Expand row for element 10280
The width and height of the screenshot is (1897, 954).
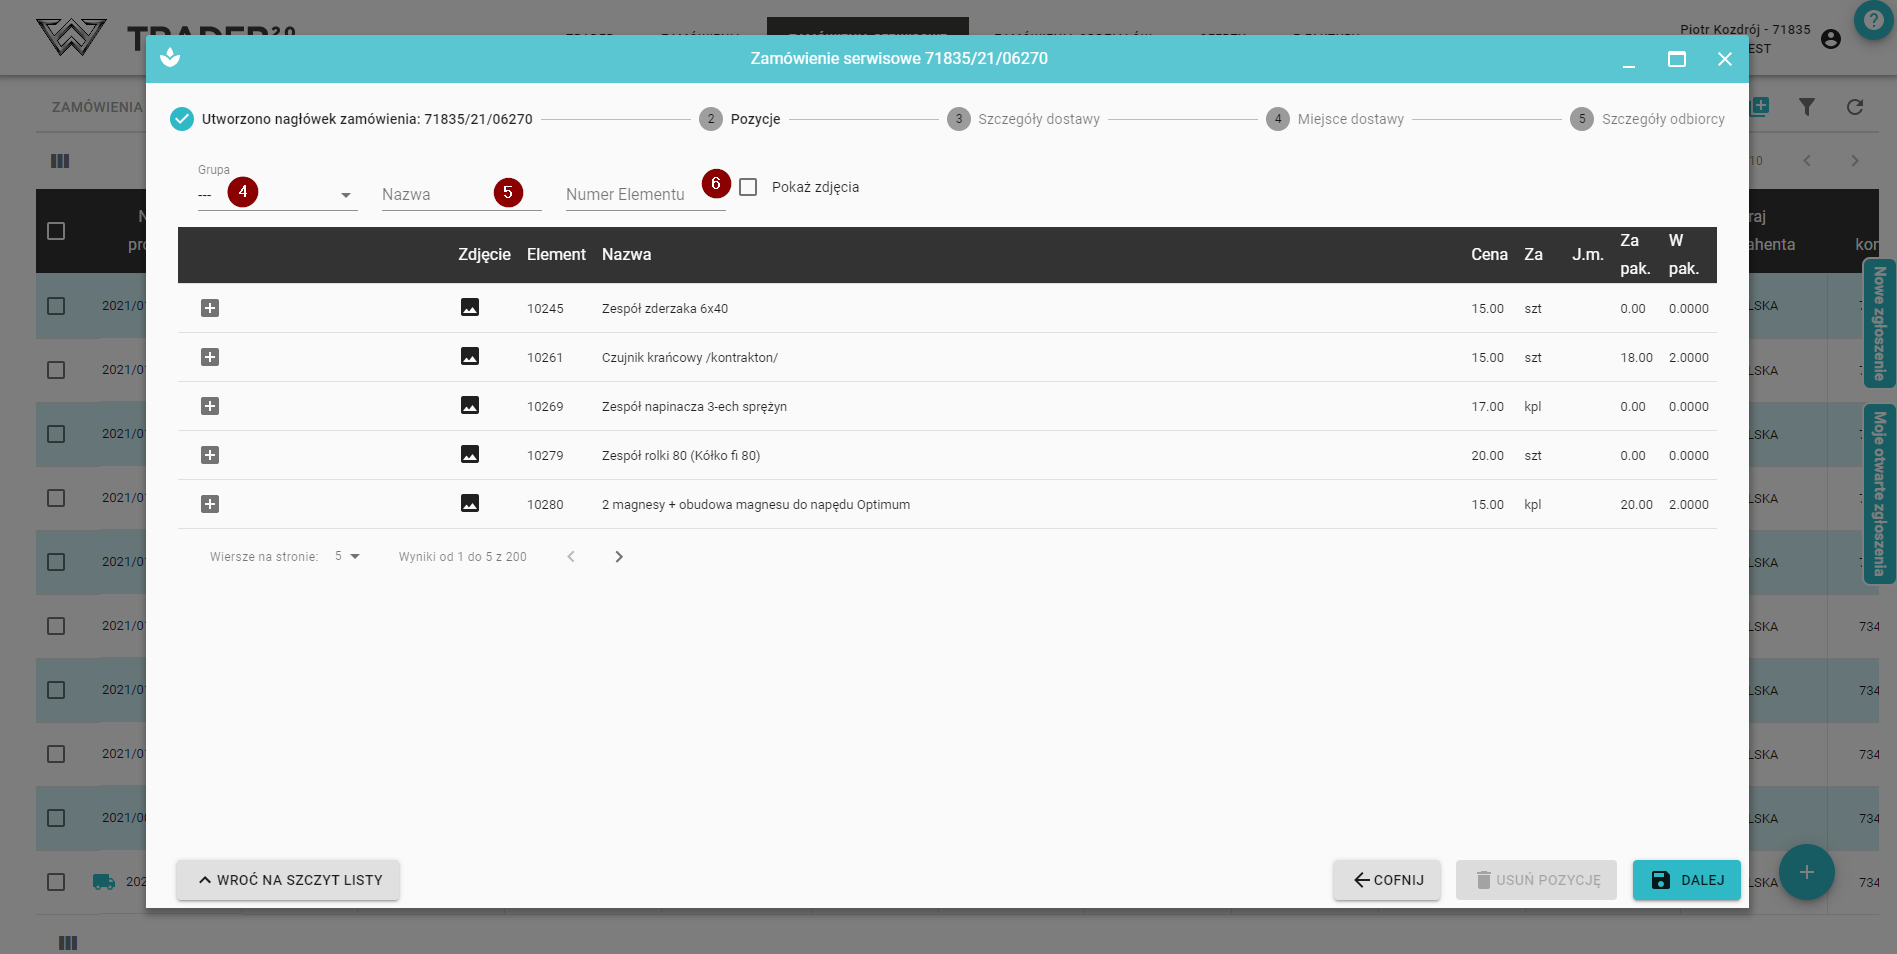coord(210,504)
